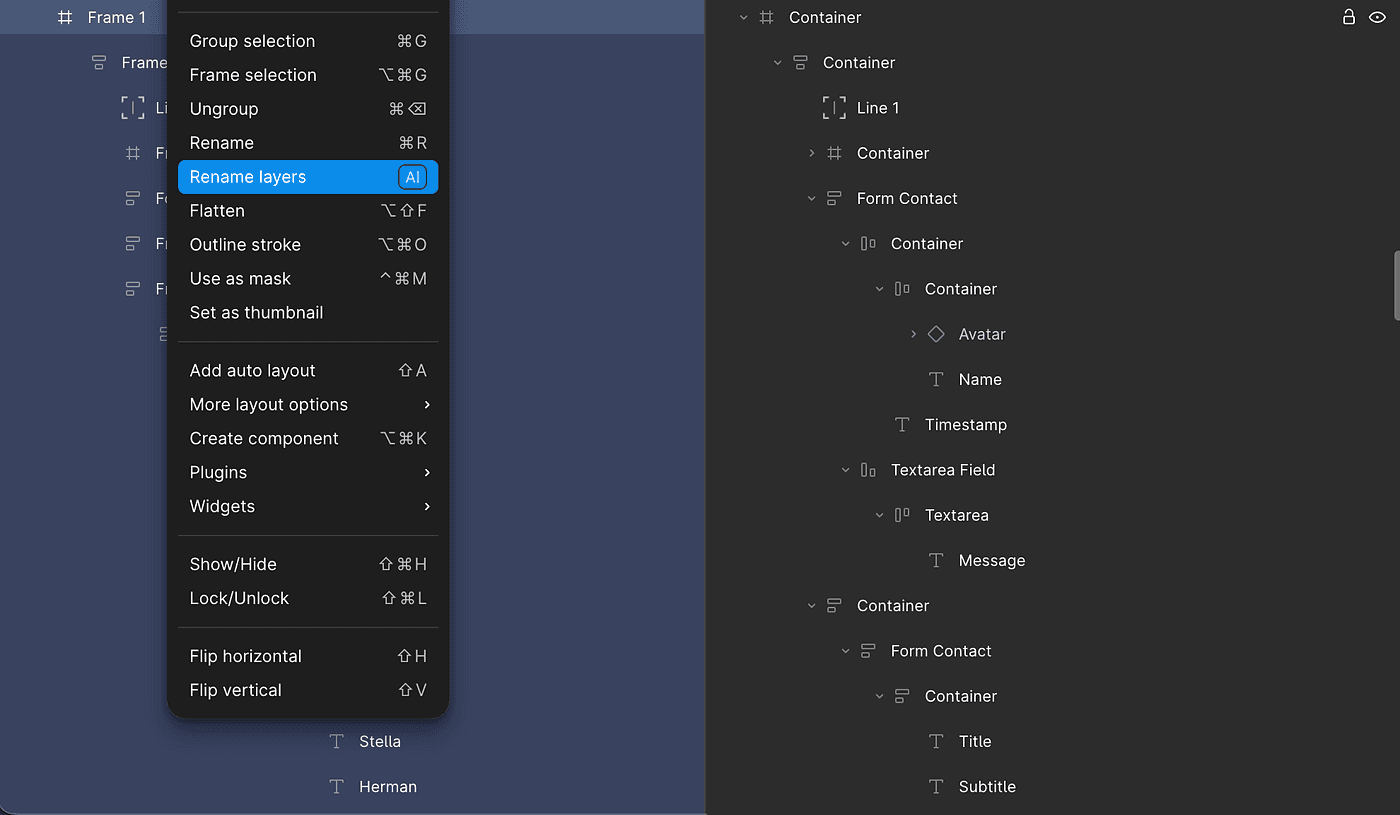1400x815 pixels.
Task: Select the Timestamp text layer
Action: [x=966, y=424]
